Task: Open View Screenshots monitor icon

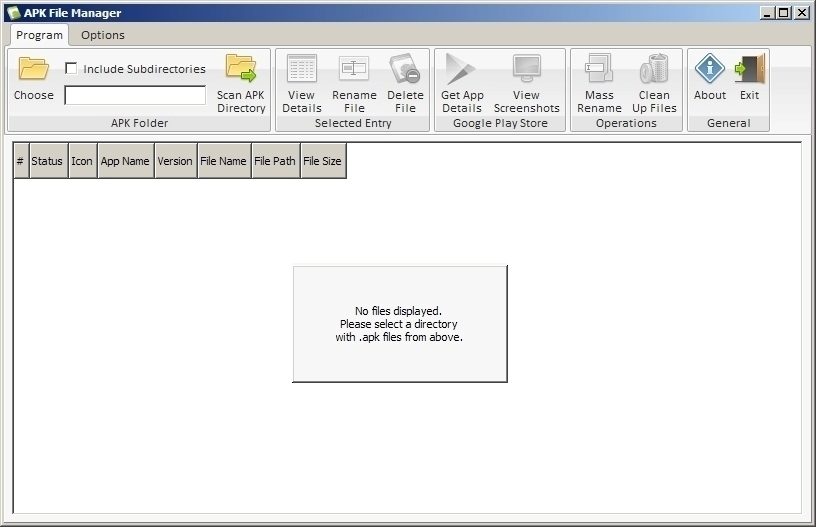Action: pyautogui.click(x=527, y=68)
